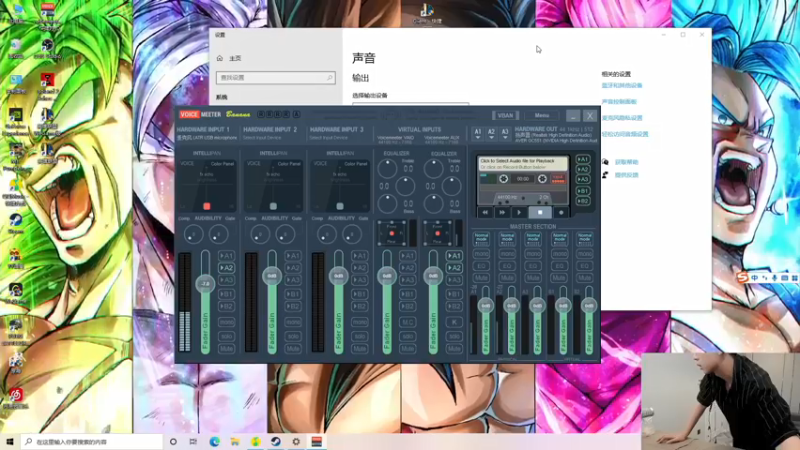Toggle the K button on Voicemeeter AUX strip

454,322
